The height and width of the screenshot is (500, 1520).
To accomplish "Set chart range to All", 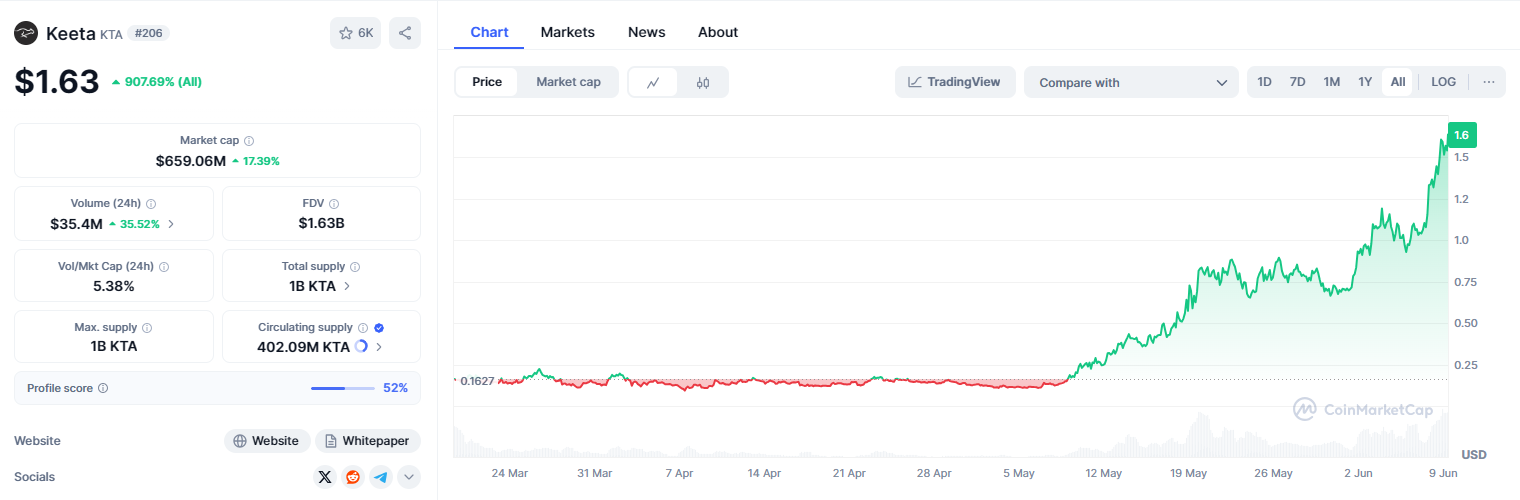I will click(1397, 82).
